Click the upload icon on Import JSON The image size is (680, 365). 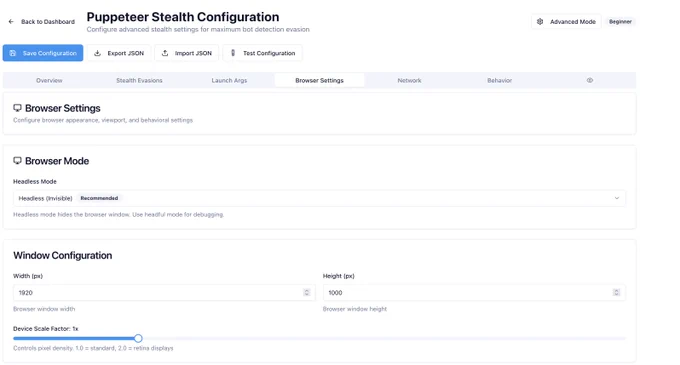165,53
